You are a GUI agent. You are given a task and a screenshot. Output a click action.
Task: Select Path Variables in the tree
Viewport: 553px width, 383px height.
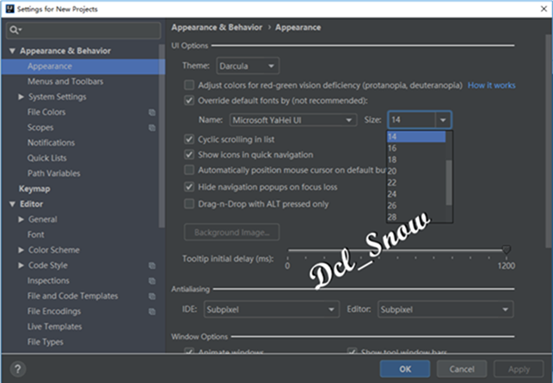pyautogui.click(x=54, y=174)
